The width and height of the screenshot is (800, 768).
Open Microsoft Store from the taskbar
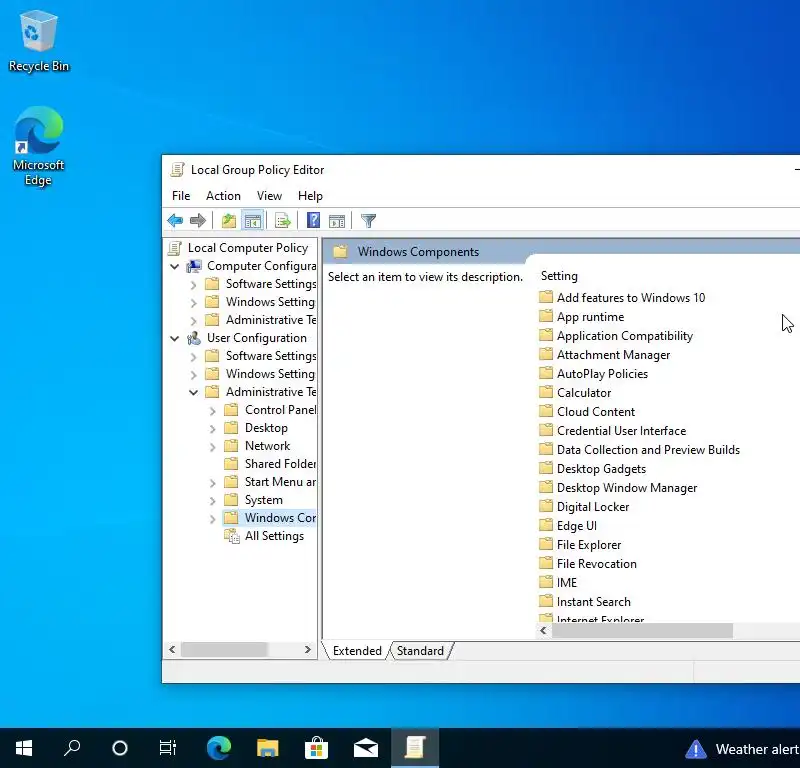[316, 749]
